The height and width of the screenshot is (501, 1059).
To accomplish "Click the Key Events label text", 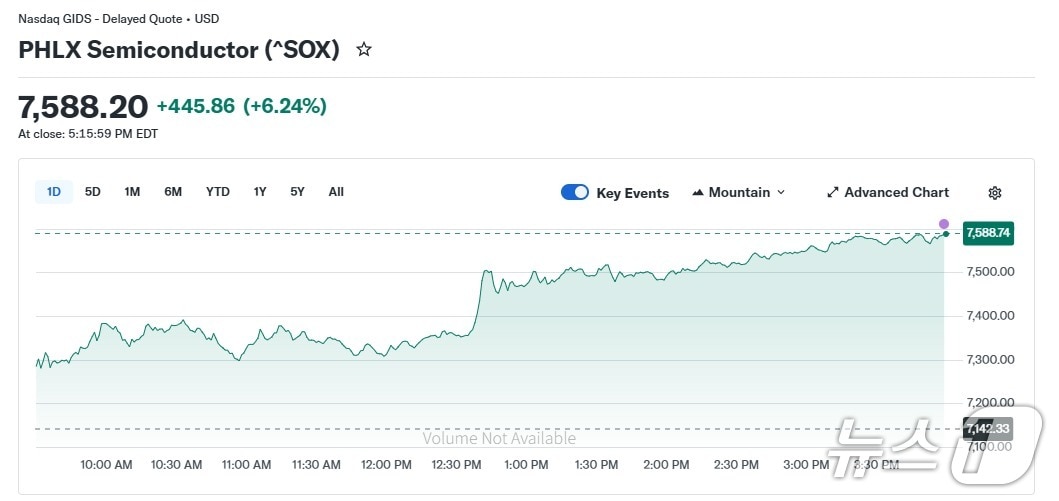I will pos(632,193).
